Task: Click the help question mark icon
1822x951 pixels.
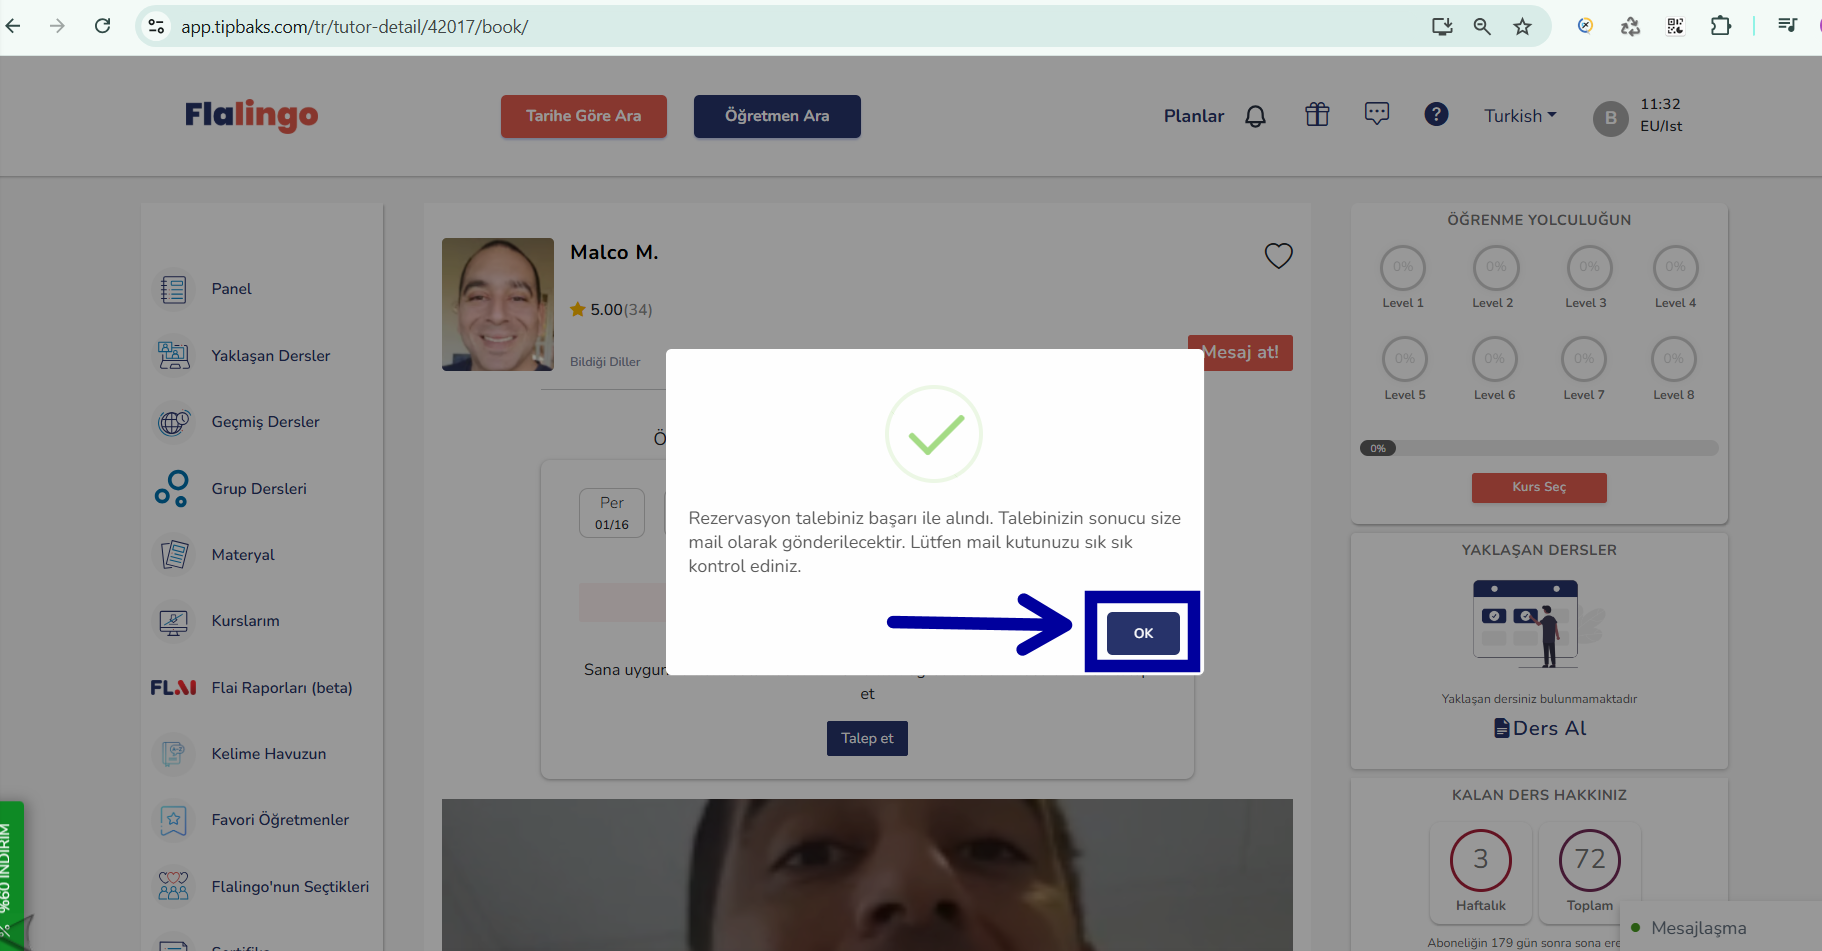Action: coord(1436,114)
